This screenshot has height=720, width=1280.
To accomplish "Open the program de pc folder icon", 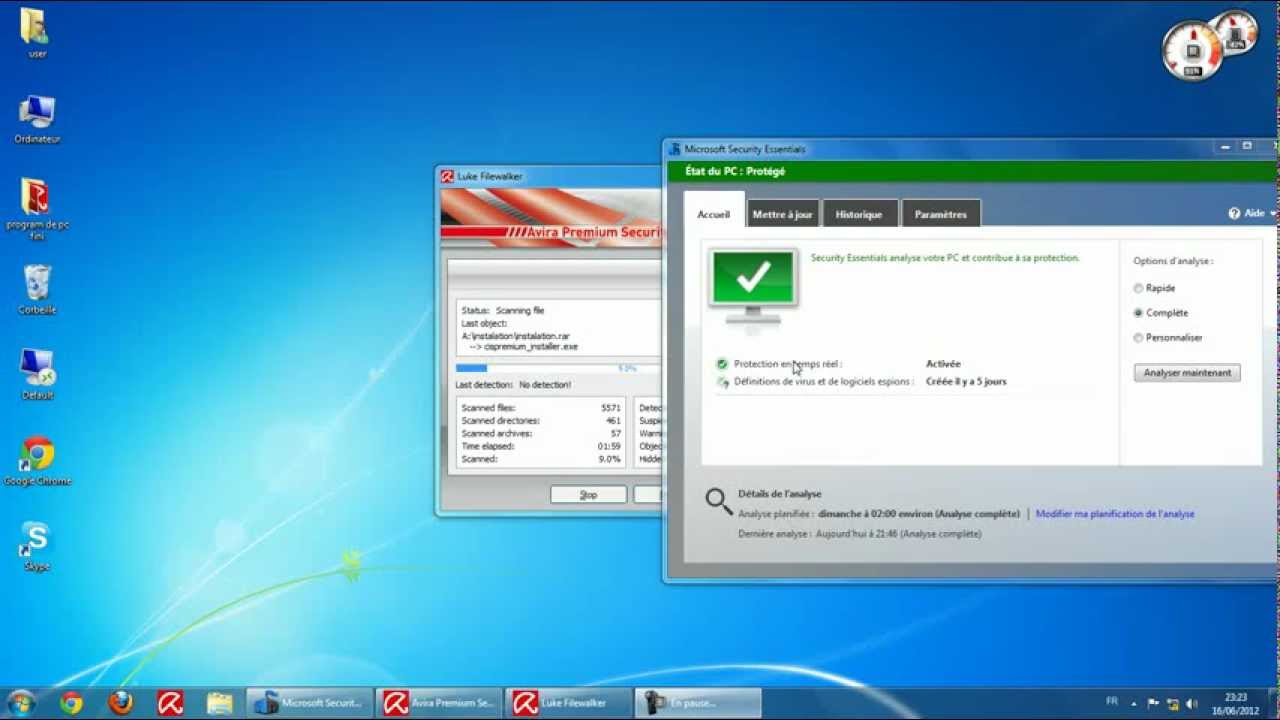I will [37, 209].
